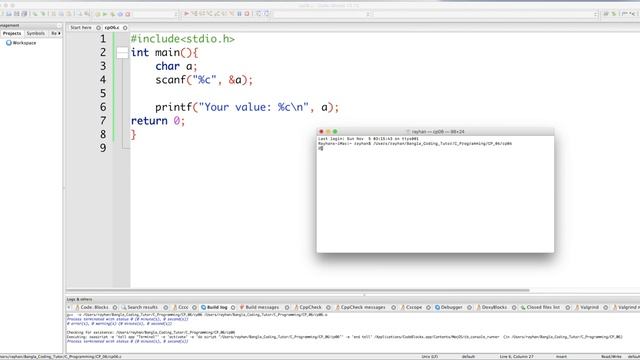Viewport: 640px width, 360px height.
Task: Open the Start here tab
Action: click(81, 28)
